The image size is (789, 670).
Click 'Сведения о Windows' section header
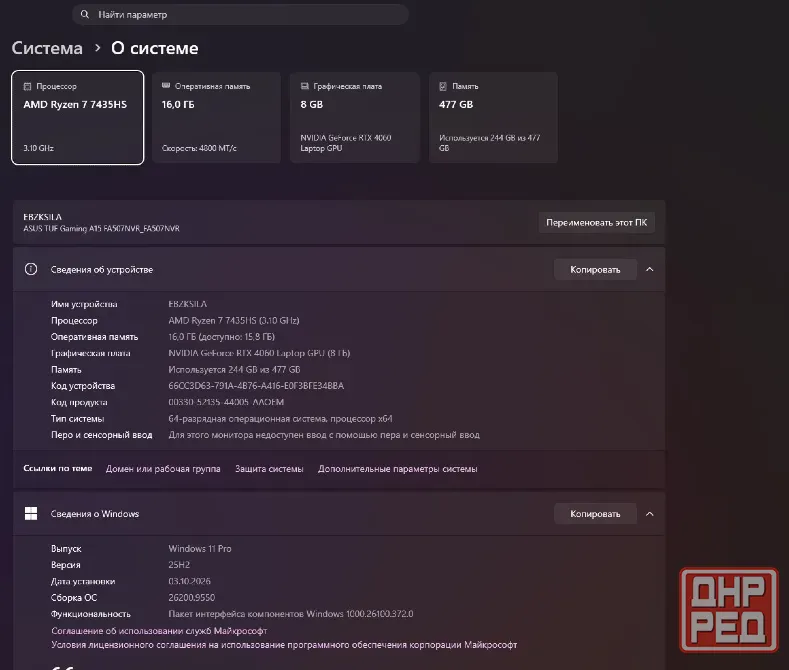pos(339,514)
